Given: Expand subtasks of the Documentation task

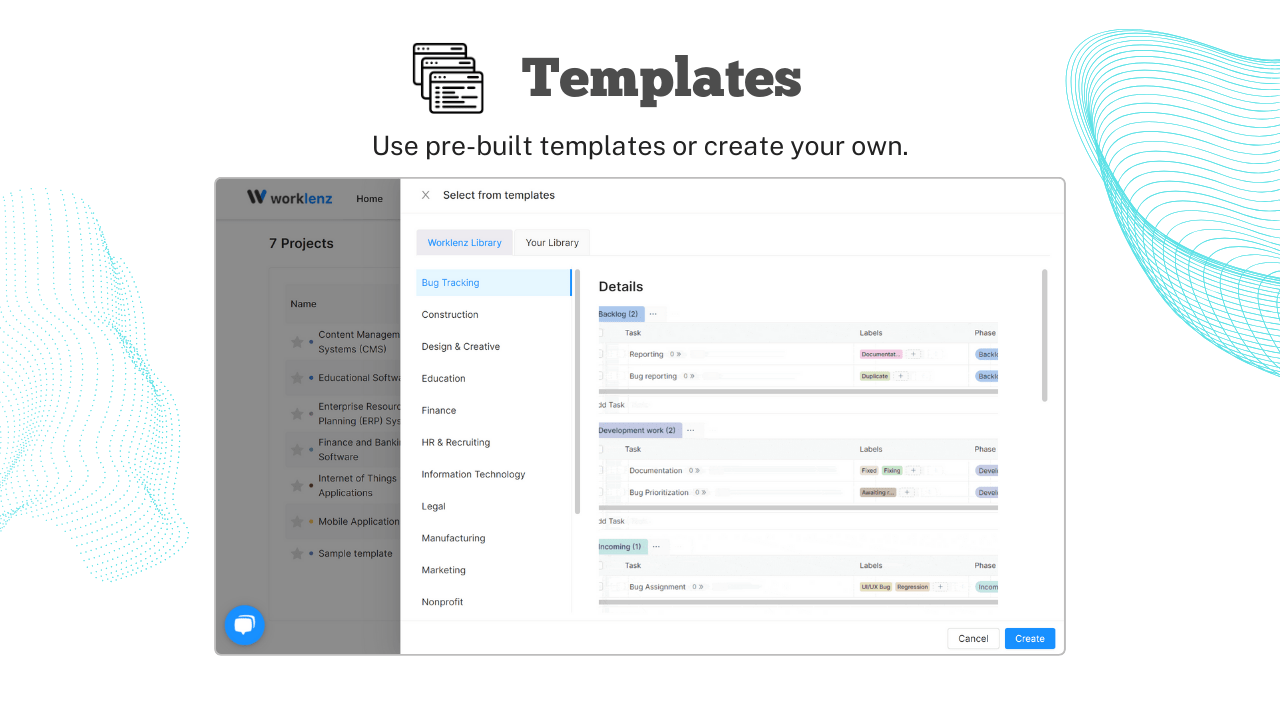Looking at the screenshot, I should tap(694, 470).
